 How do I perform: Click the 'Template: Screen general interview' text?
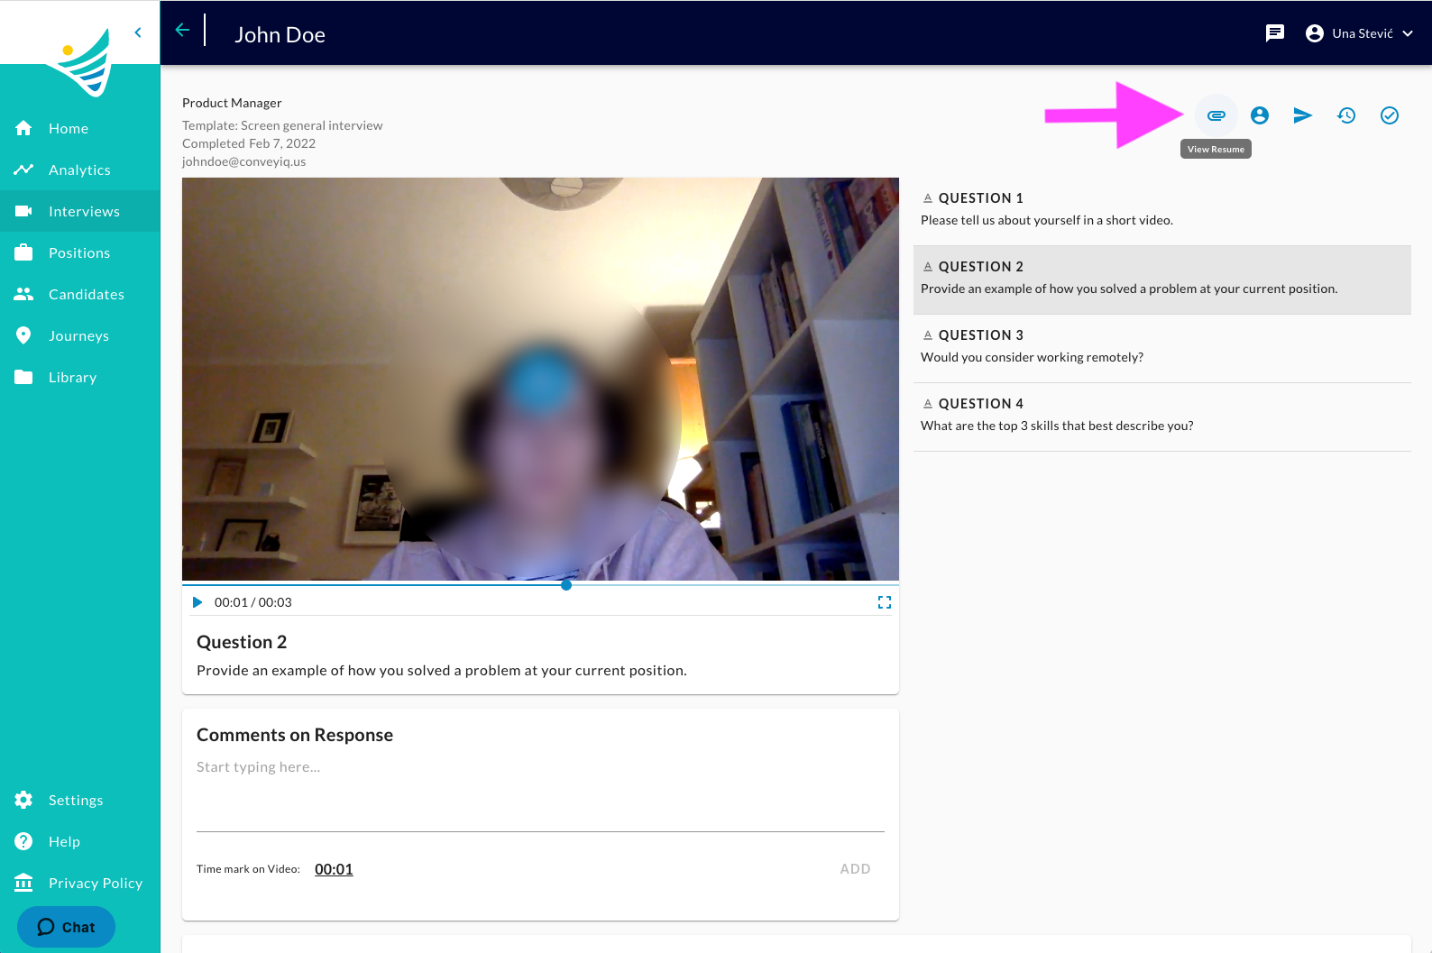[282, 126]
